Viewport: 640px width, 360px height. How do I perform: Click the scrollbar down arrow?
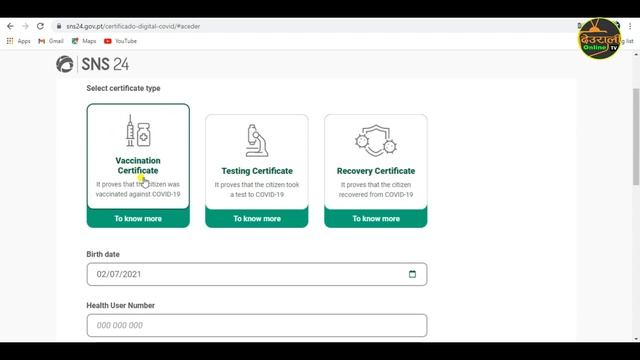click(x=636, y=339)
